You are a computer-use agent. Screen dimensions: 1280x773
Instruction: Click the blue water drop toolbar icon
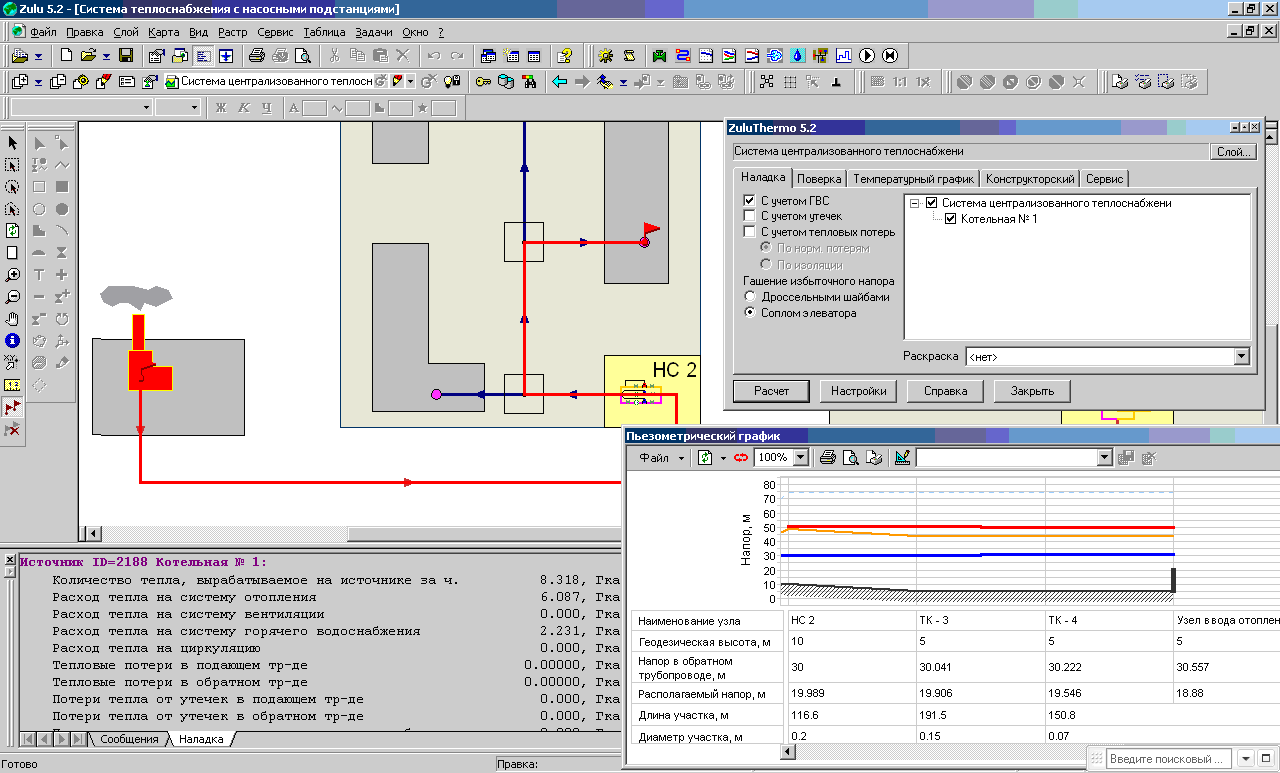point(797,56)
